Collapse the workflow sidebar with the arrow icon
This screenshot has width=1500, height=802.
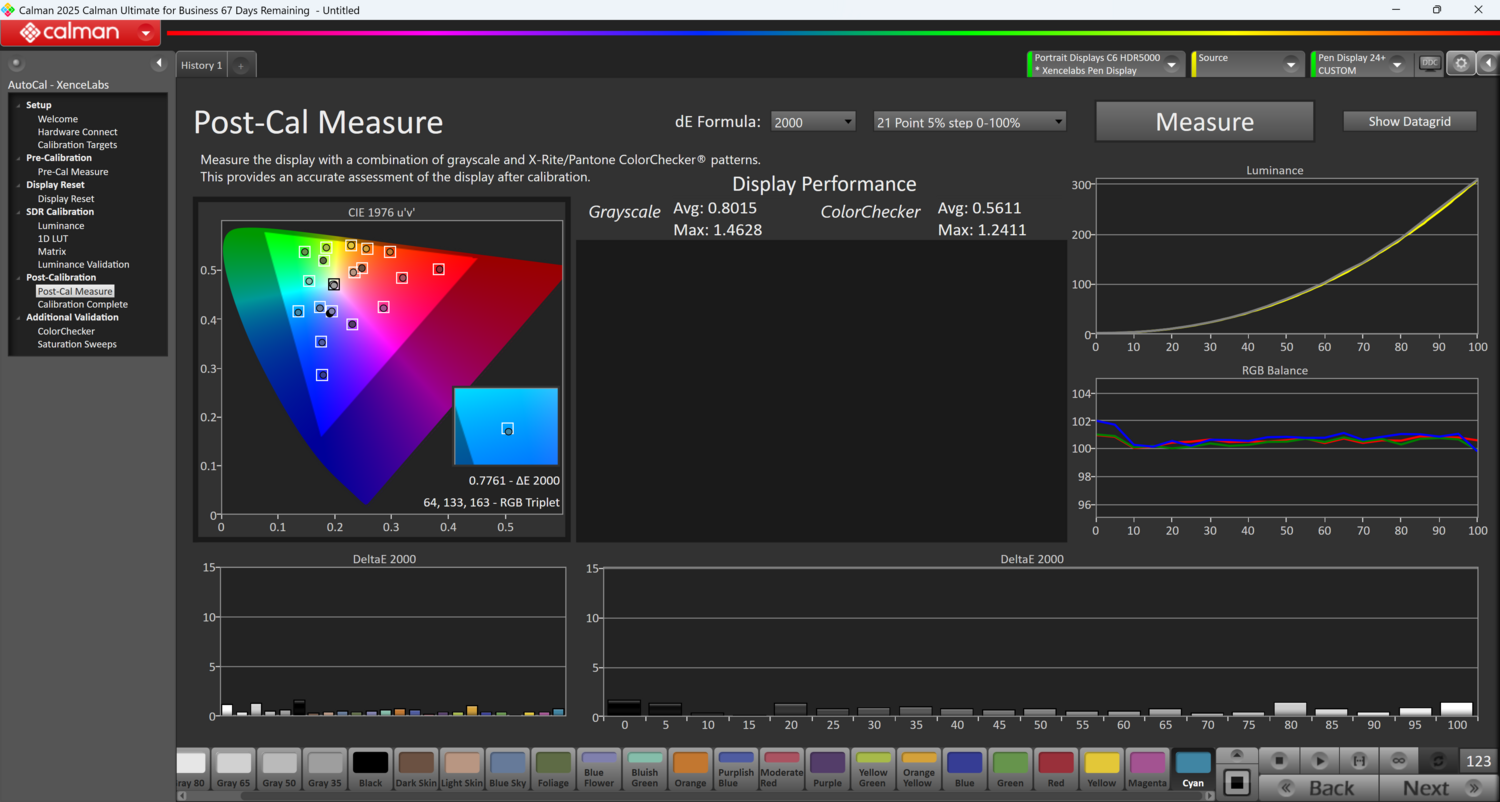pyautogui.click(x=158, y=63)
